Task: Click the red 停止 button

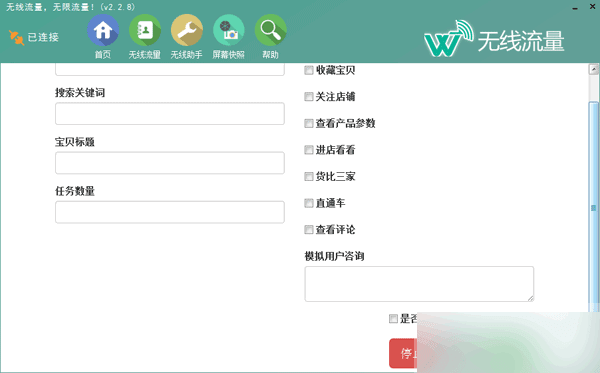Action: (x=403, y=353)
